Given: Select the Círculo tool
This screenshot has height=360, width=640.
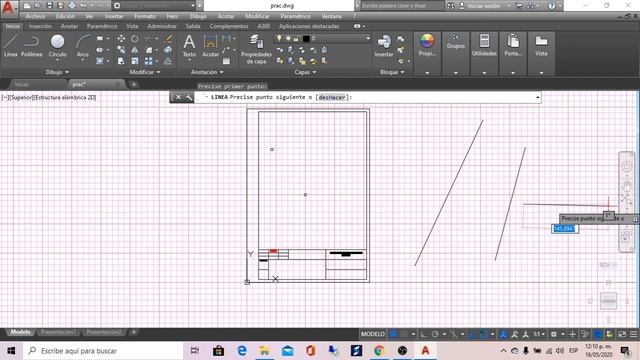Looking at the screenshot, I should point(58,46).
